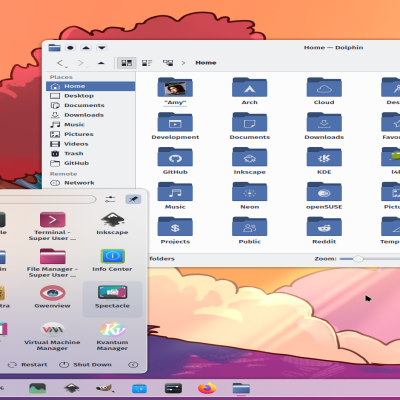Select GitHub in Places panel

90,163
